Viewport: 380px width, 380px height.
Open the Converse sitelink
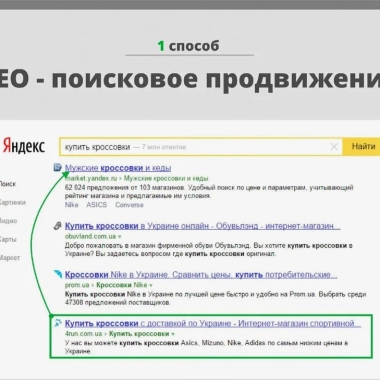[129, 205]
